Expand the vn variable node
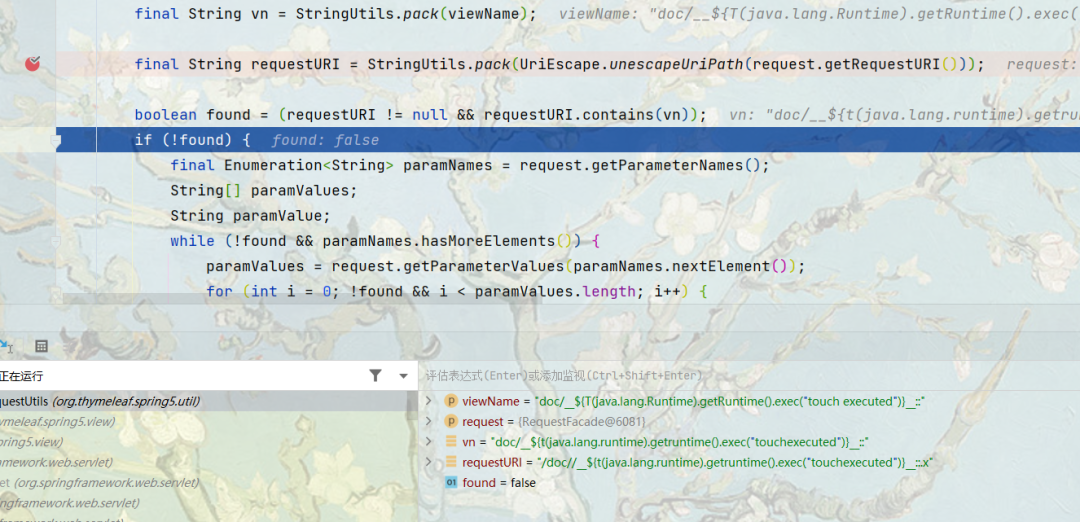 point(428,441)
